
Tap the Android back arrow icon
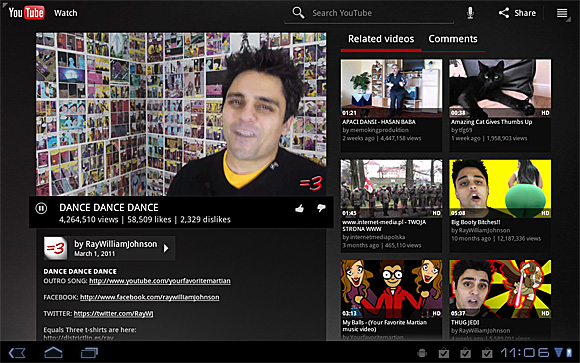[17, 353]
